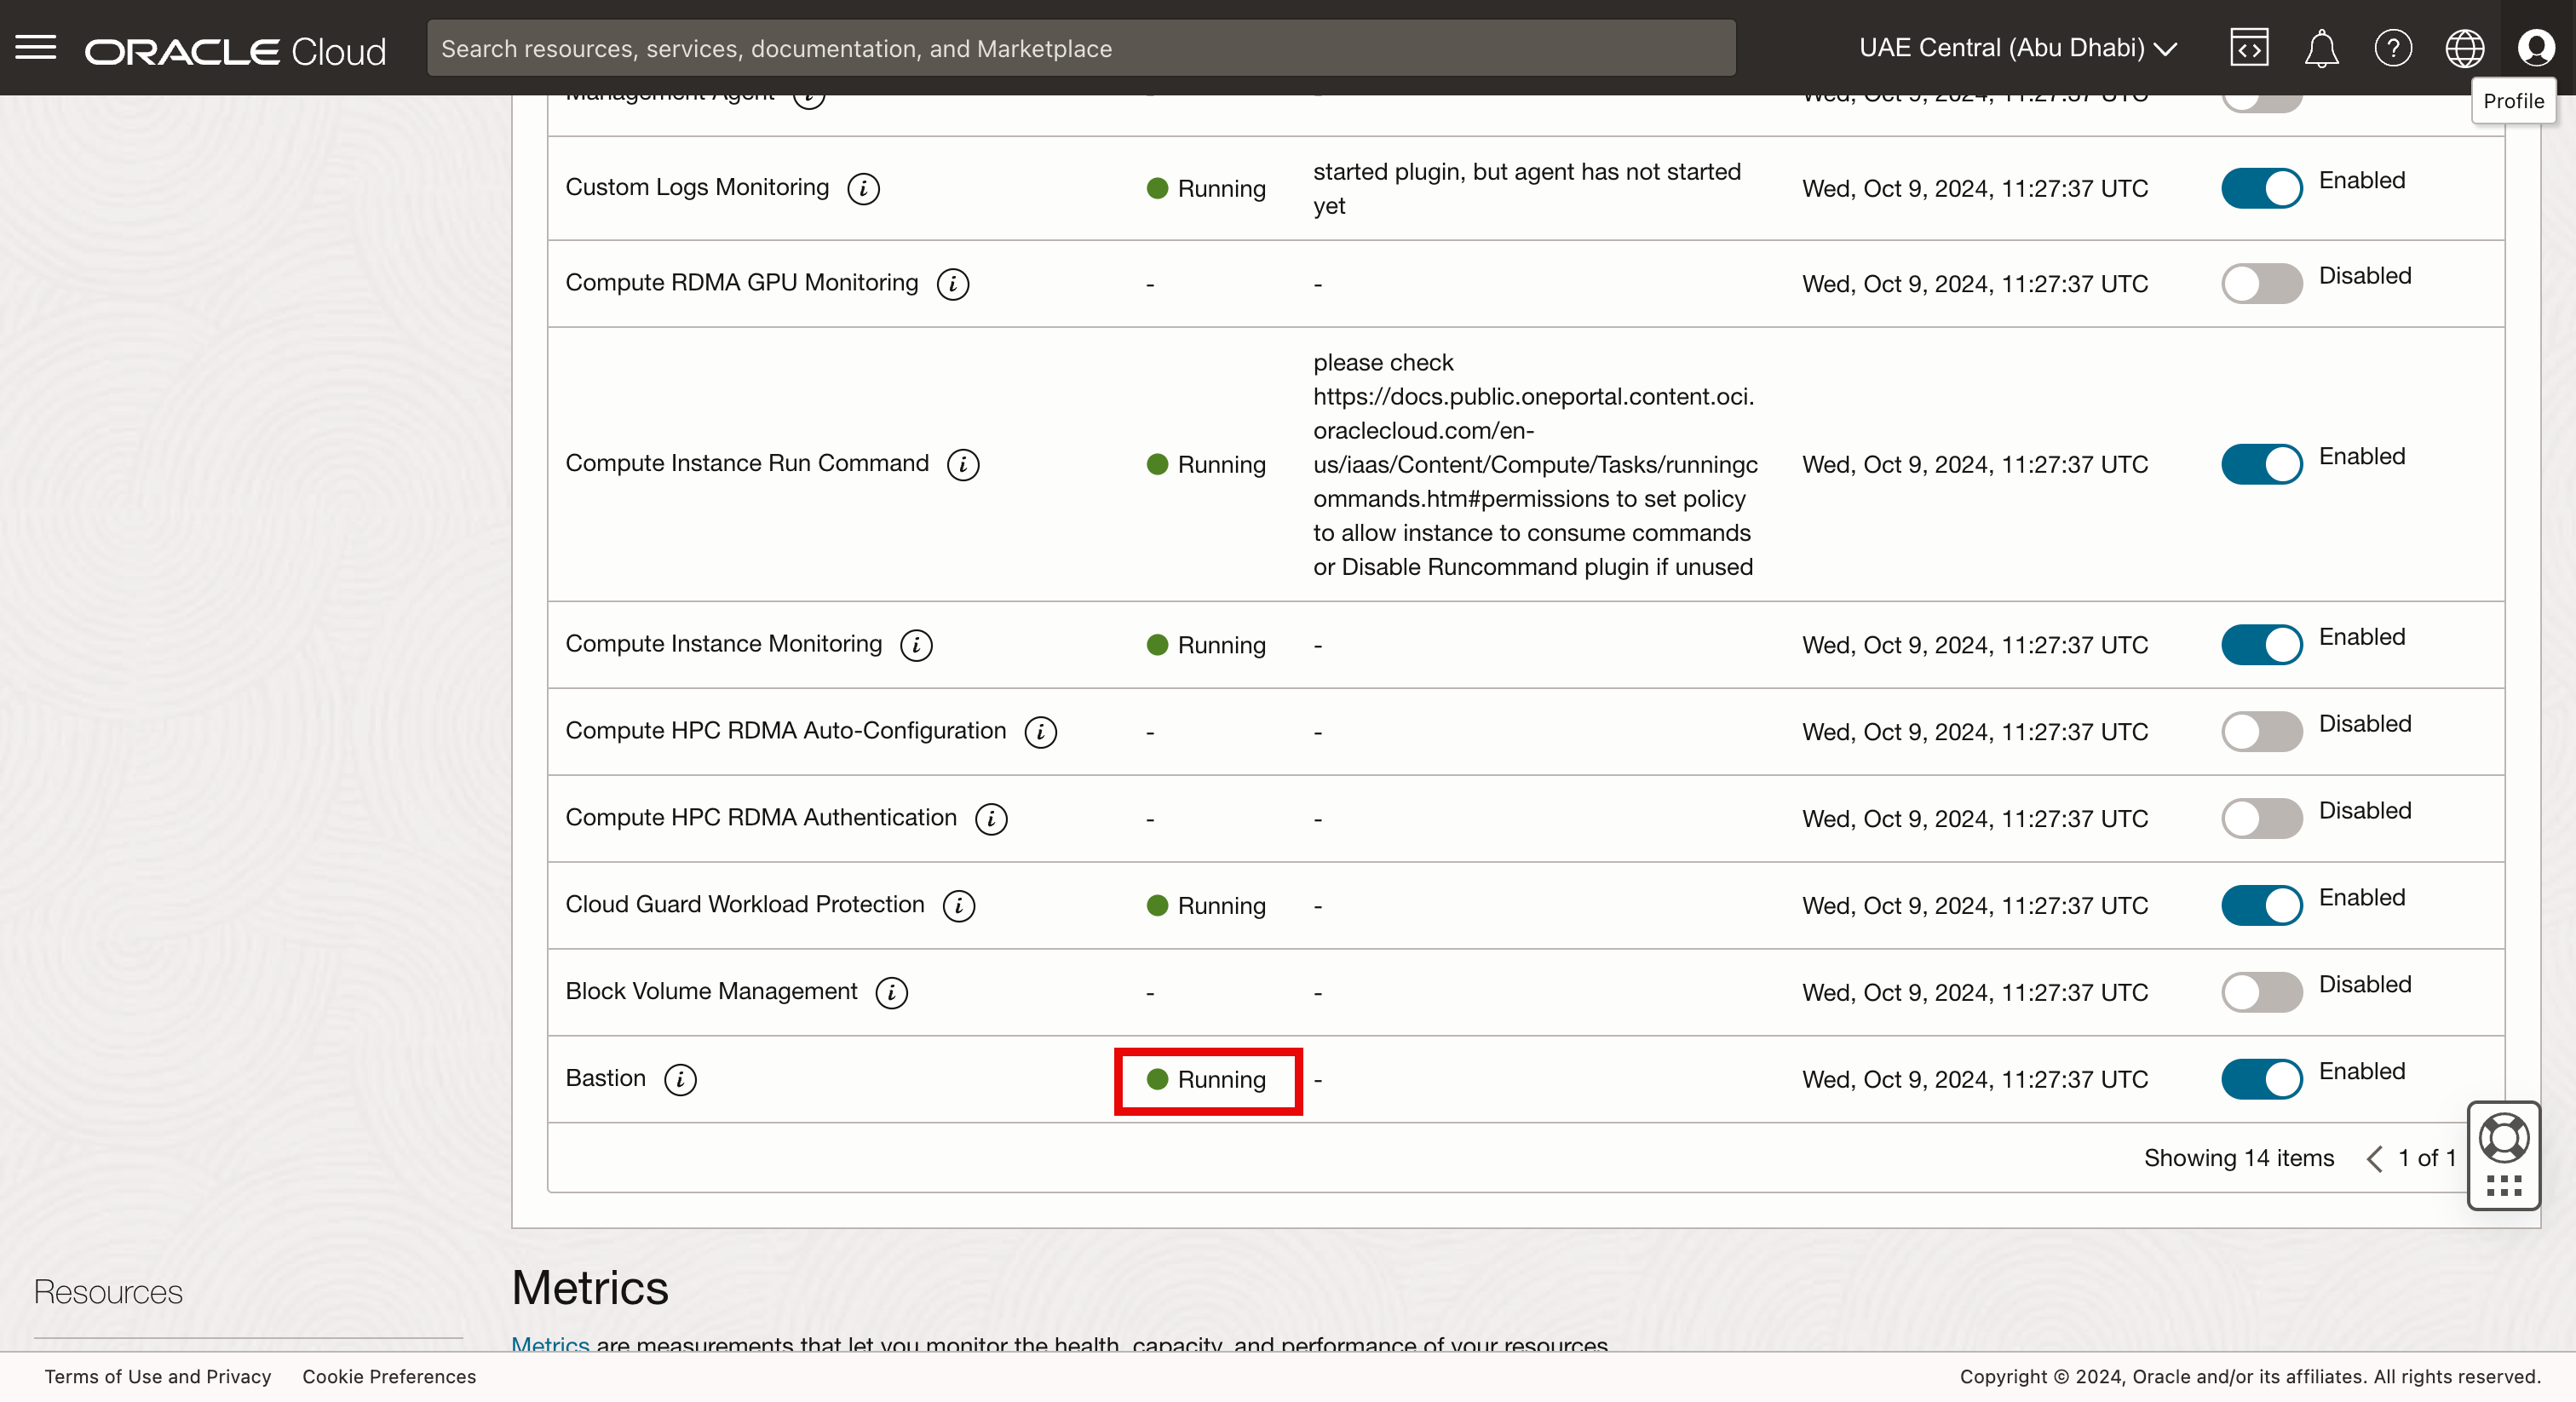Open the Cloud Shell developer tools icon

[2249, 48]
